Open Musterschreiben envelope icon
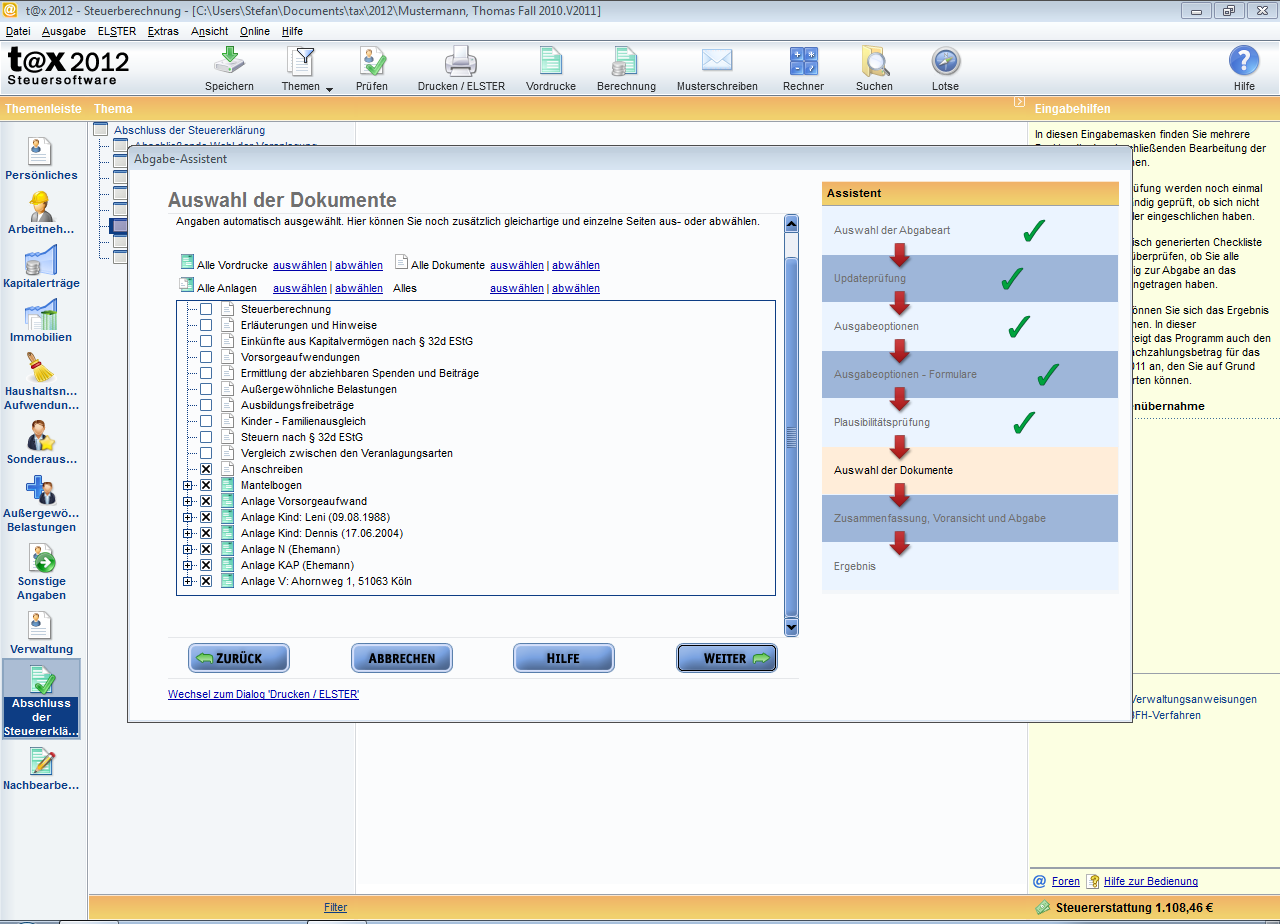 [x=717, y=62]
